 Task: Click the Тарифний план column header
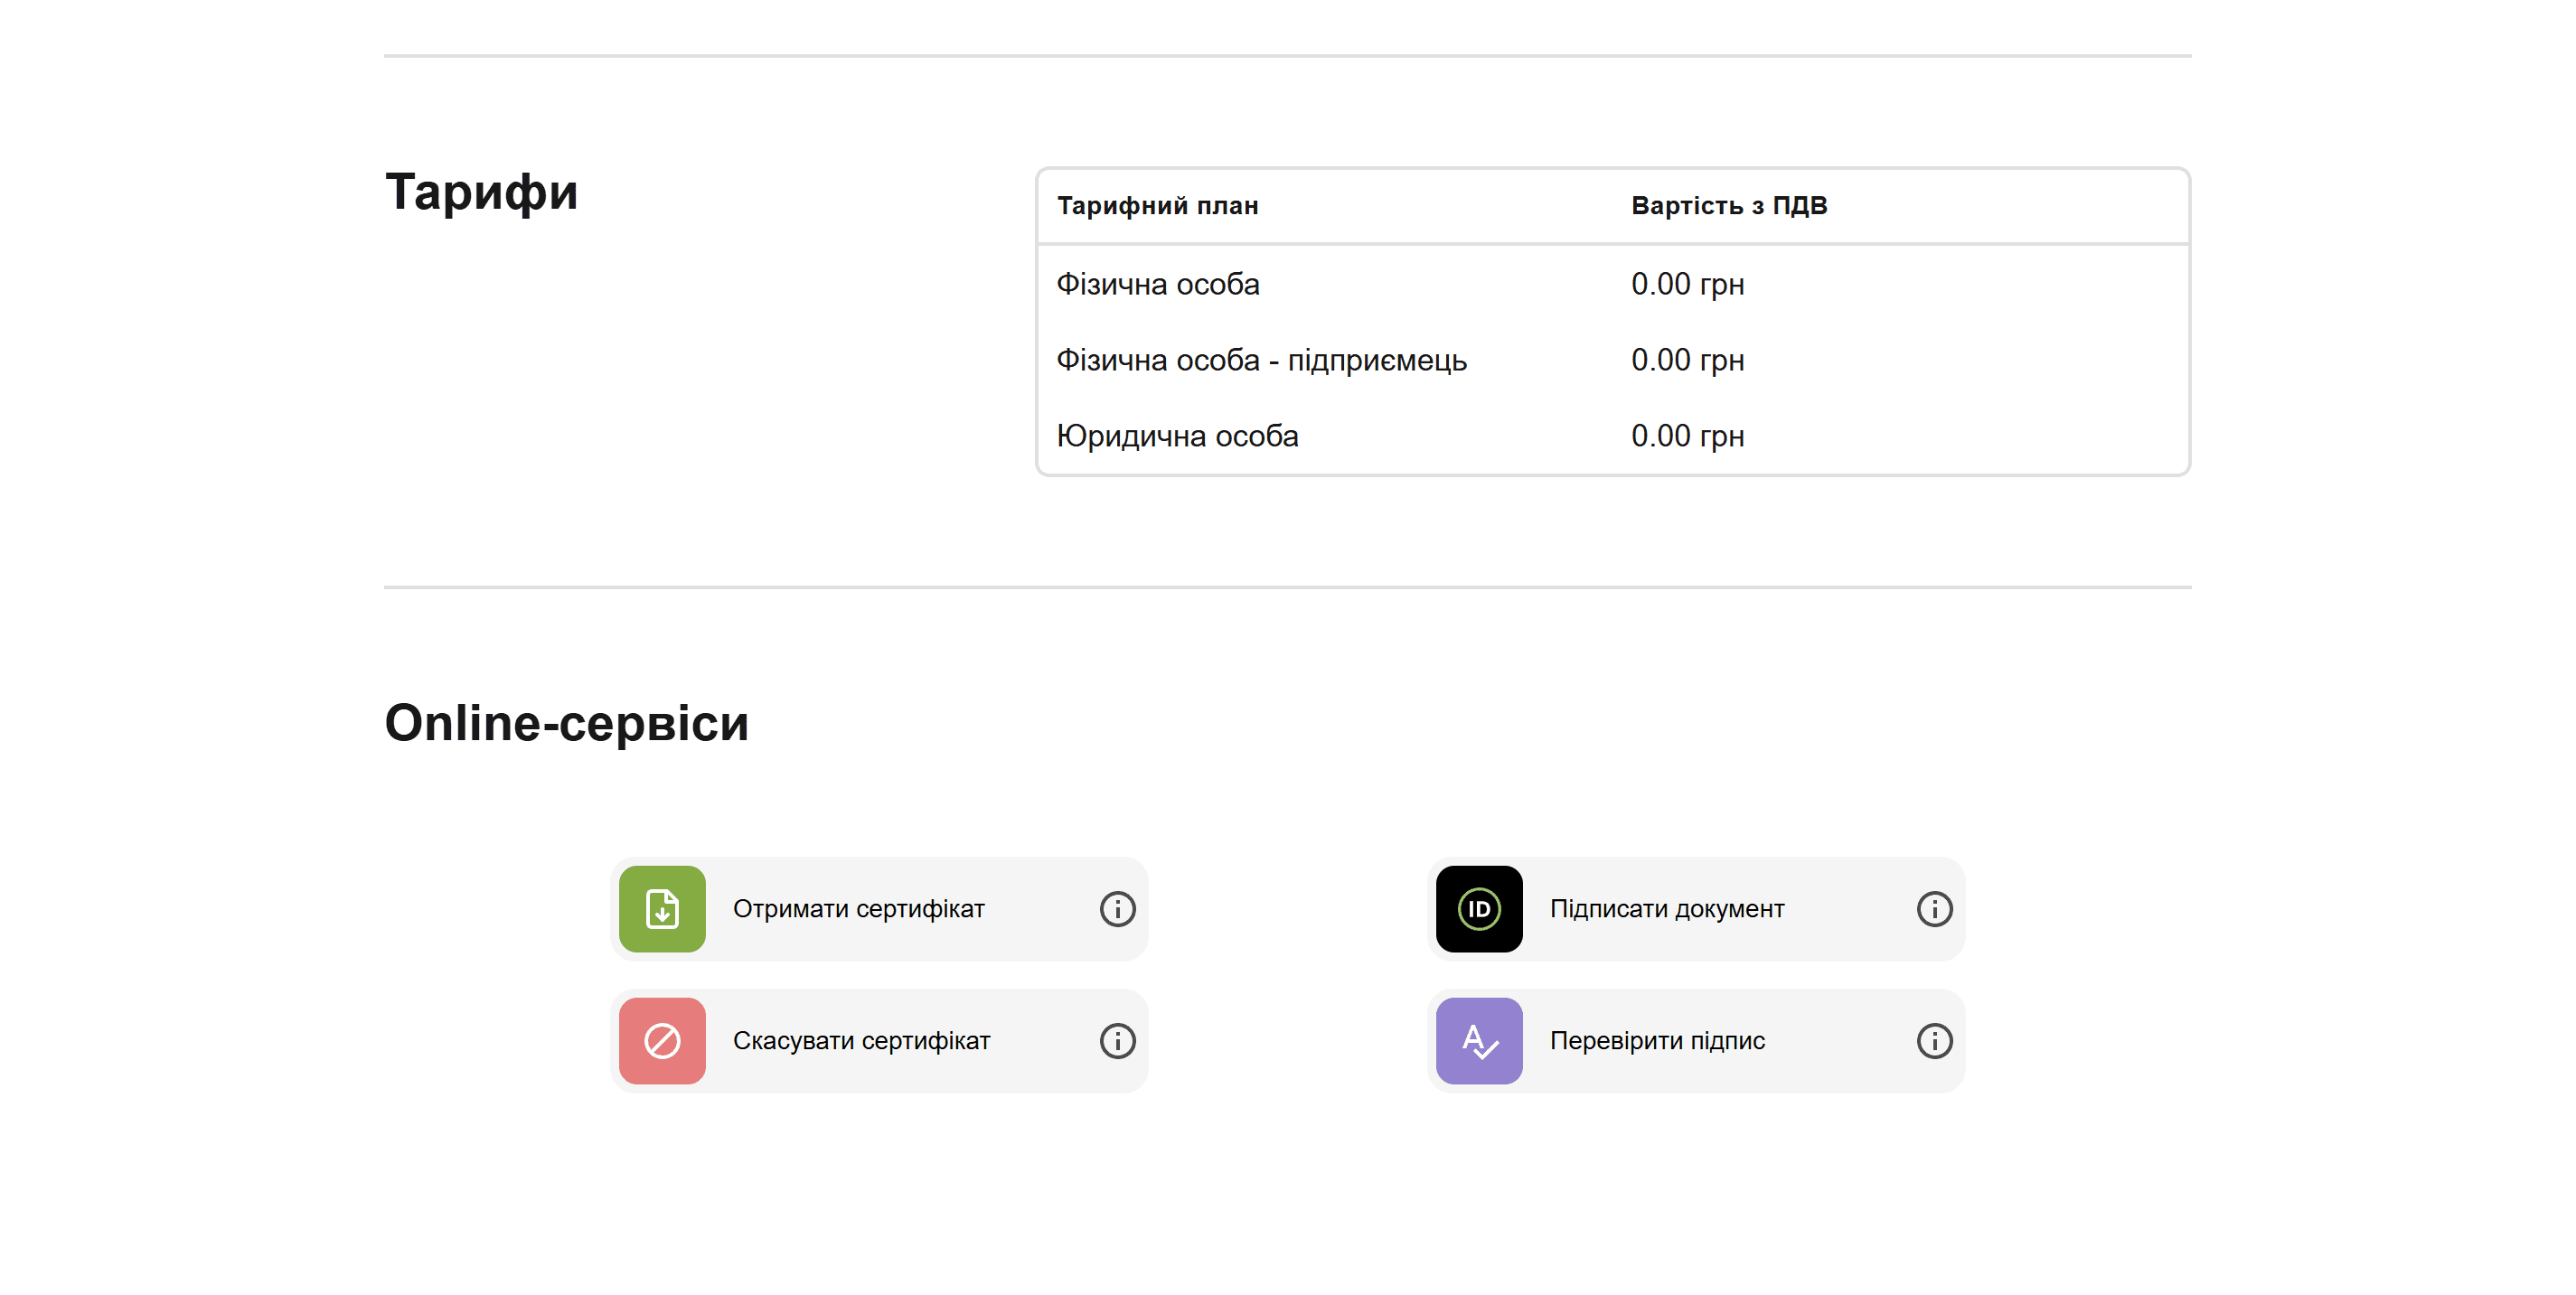[x=1157, y=205]
